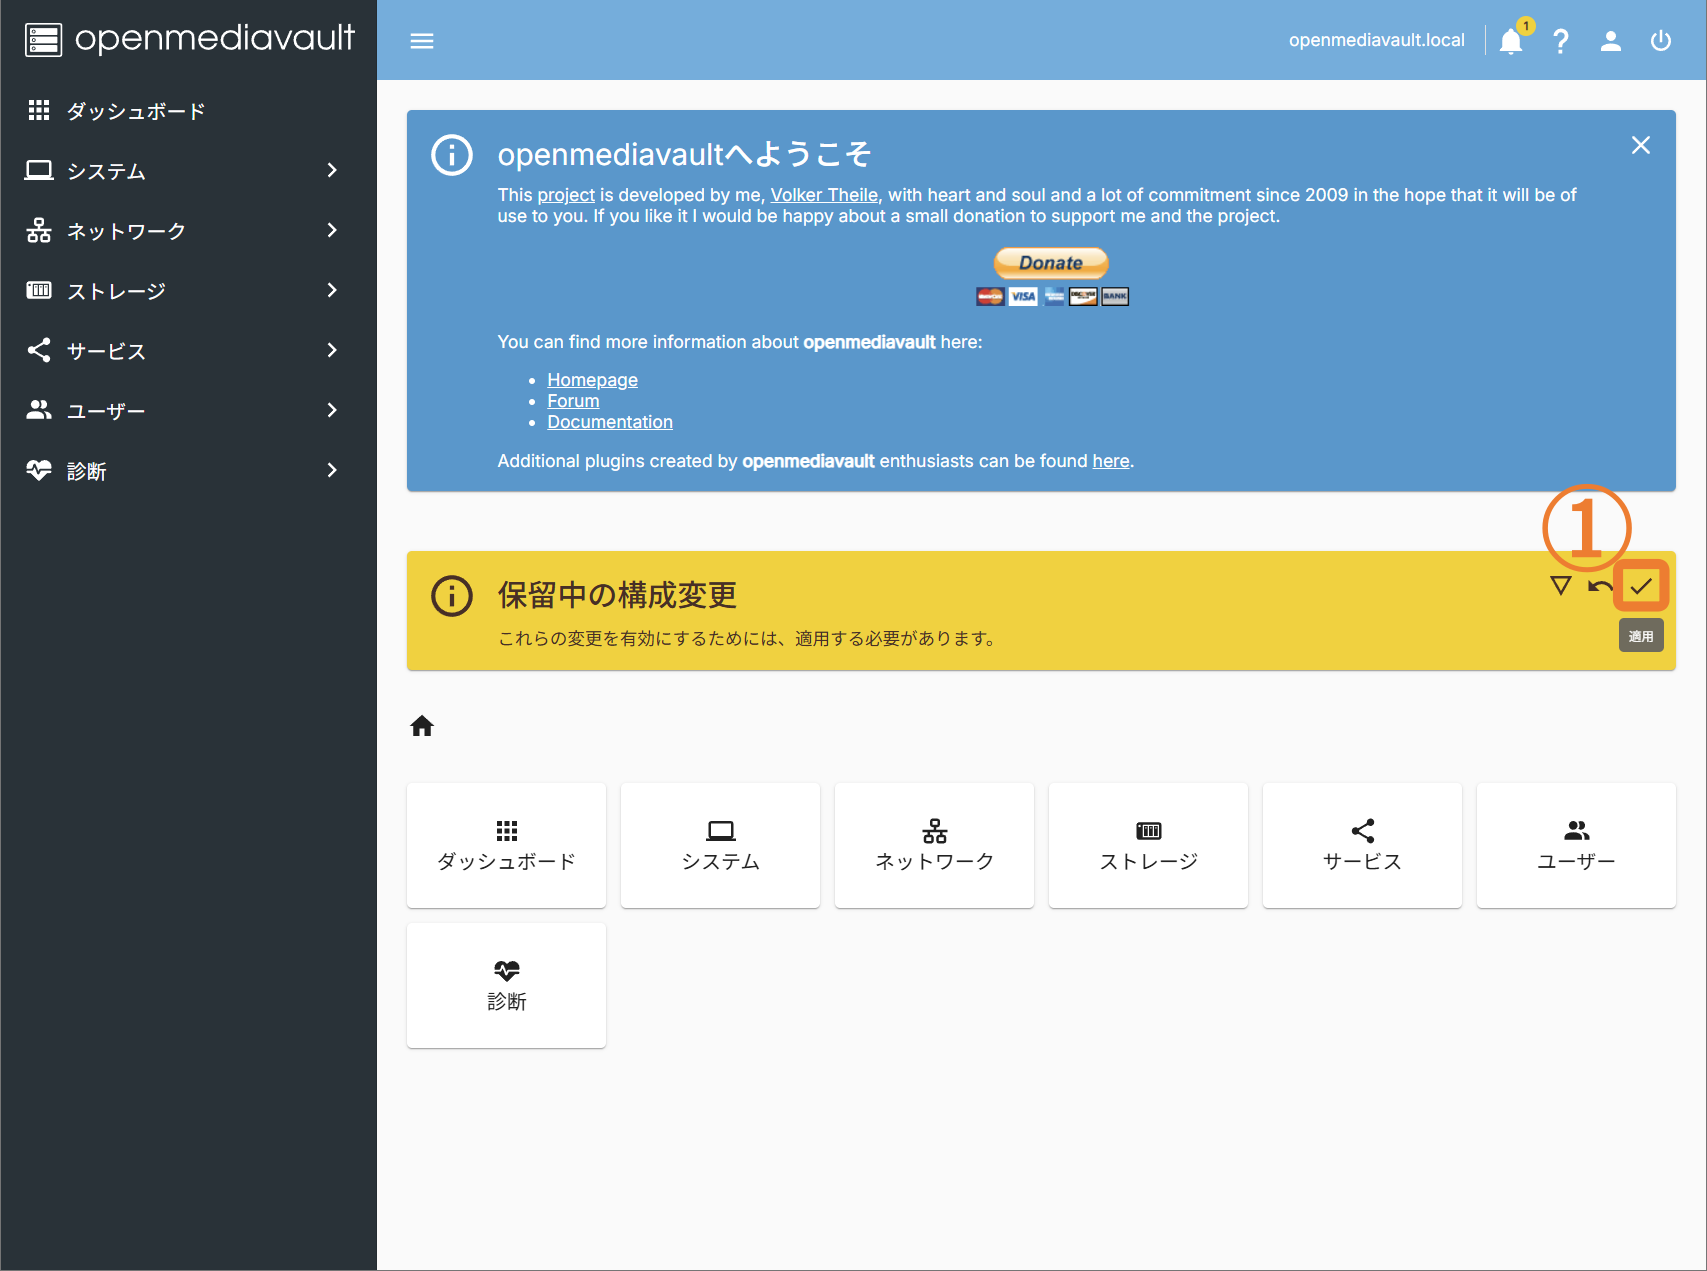Viewport: 1707px width, 1271px height.
Task: Open the 診断 card in the main area
Action: (x=507, y=985)
